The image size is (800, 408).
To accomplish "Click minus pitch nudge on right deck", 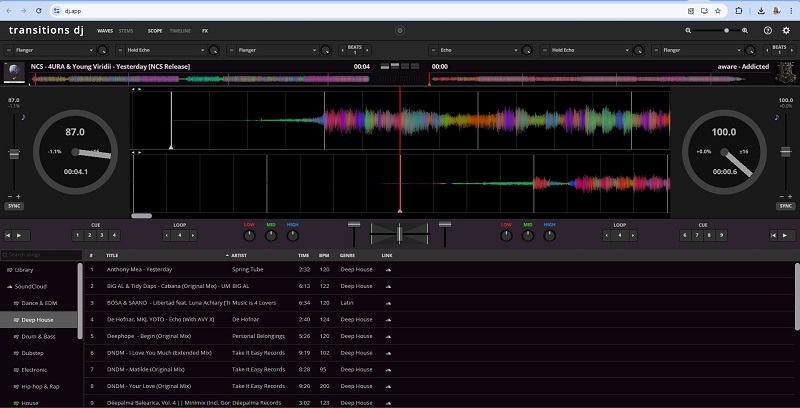I will 781,197.
